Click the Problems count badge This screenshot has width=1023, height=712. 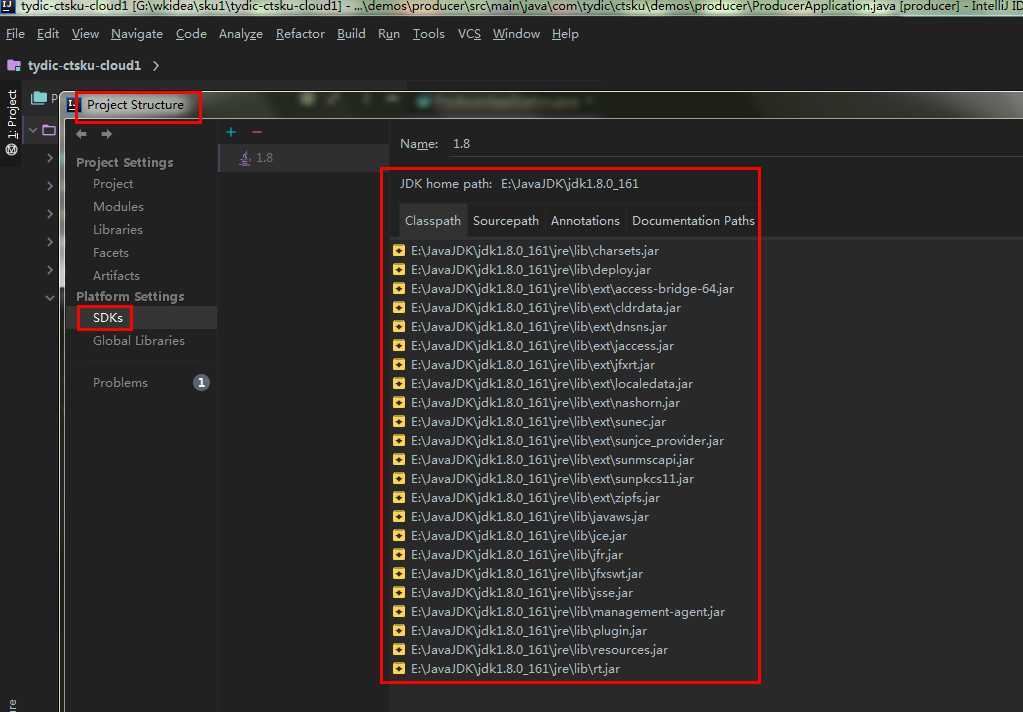pos(202,383)
